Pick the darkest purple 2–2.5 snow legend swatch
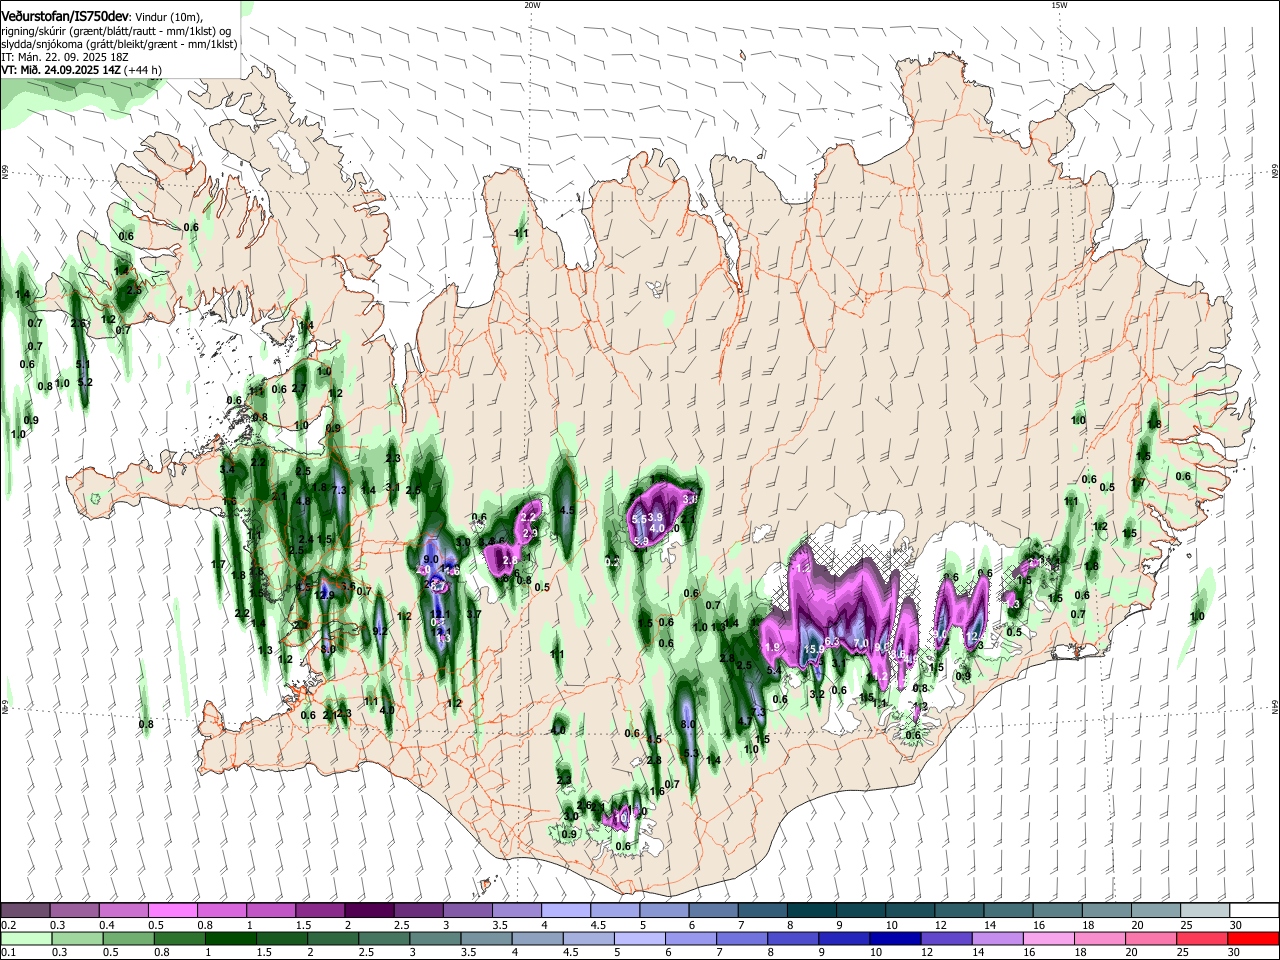The width and height of the screenshot is (1280, 960). 368,910
